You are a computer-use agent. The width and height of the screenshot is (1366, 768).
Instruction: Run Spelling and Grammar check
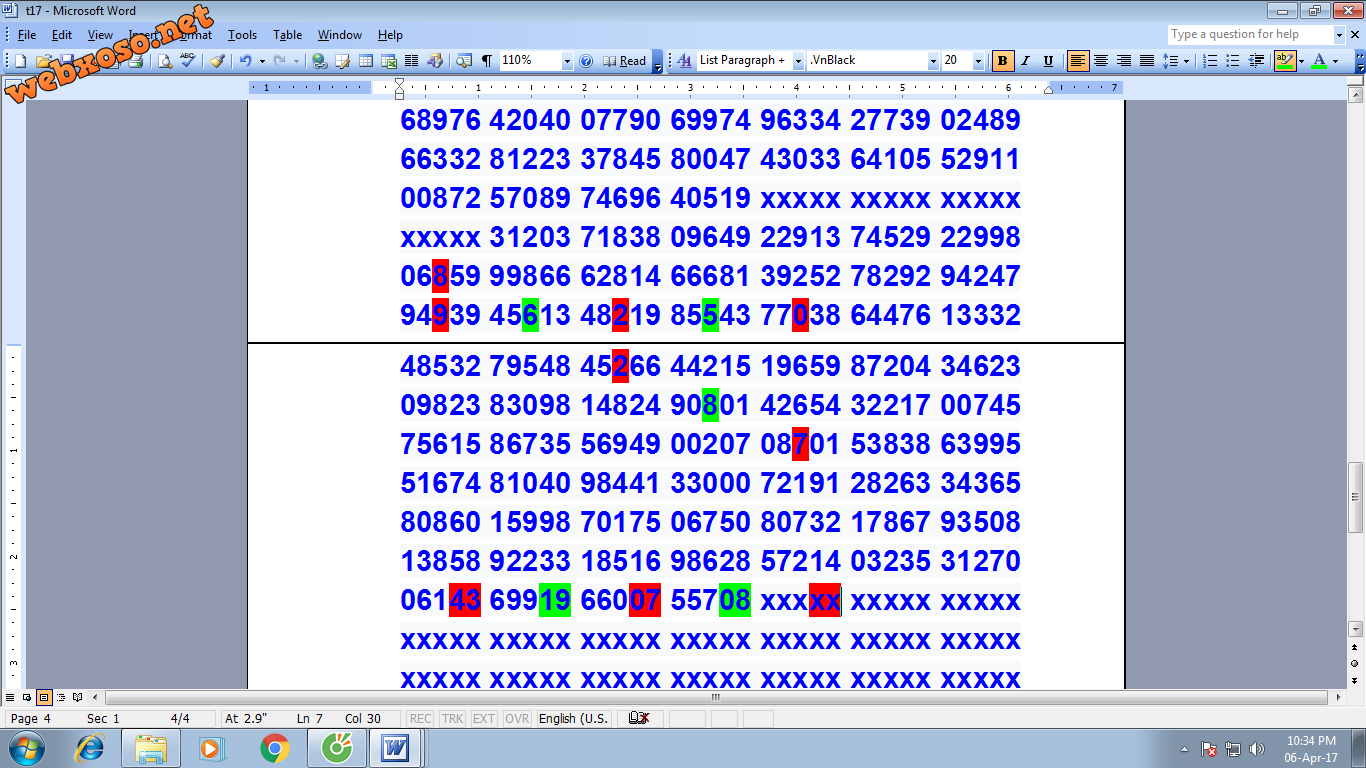(x=187, y=61)
